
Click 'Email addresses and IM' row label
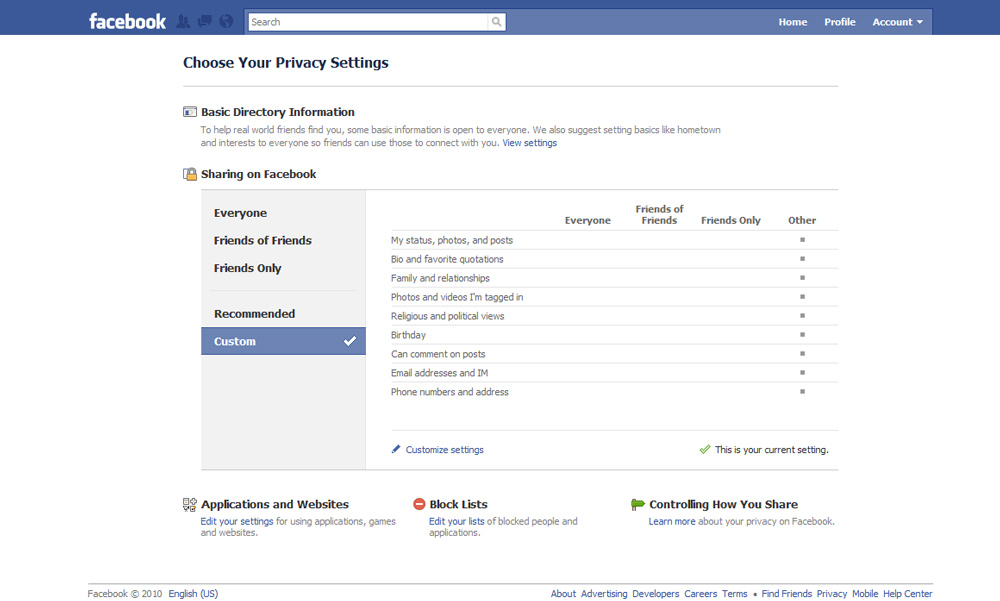click(x=439, y=373)
